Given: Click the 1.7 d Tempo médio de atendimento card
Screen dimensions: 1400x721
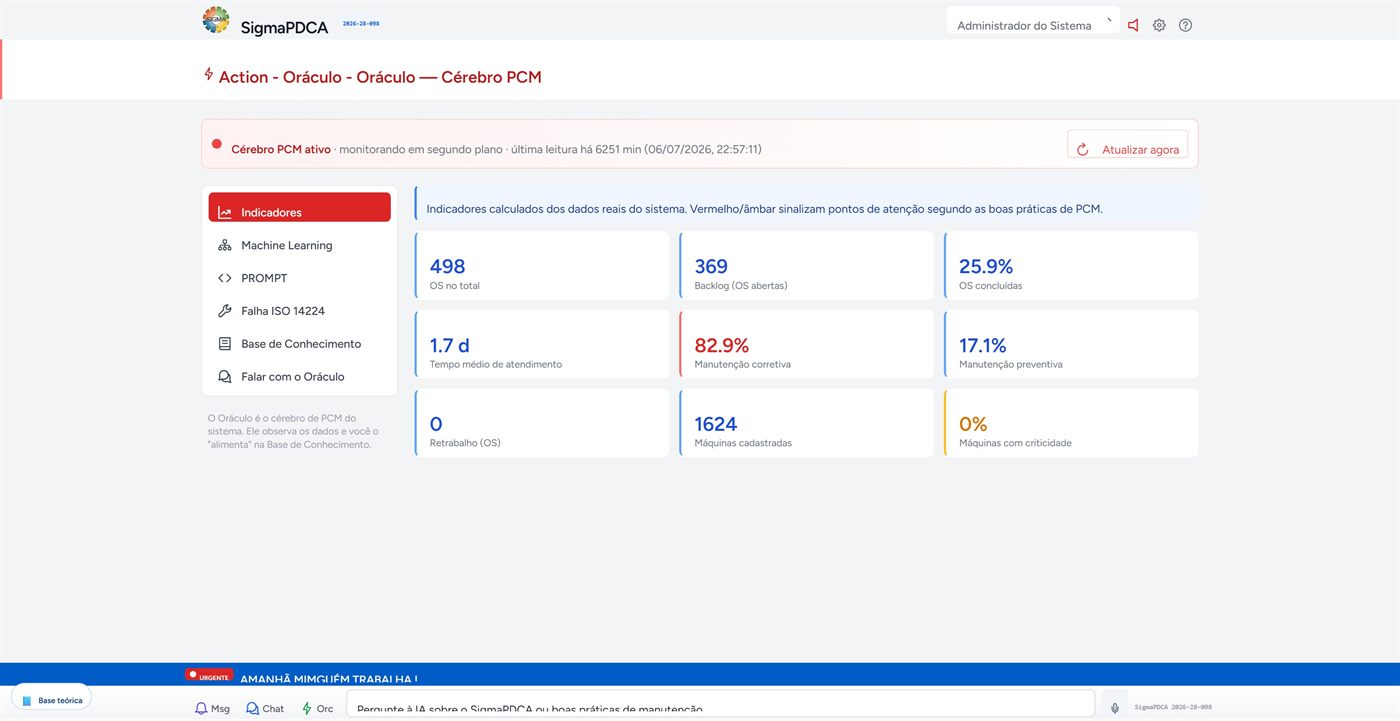Looking at the screenshot, I should [x=542, y=344].
